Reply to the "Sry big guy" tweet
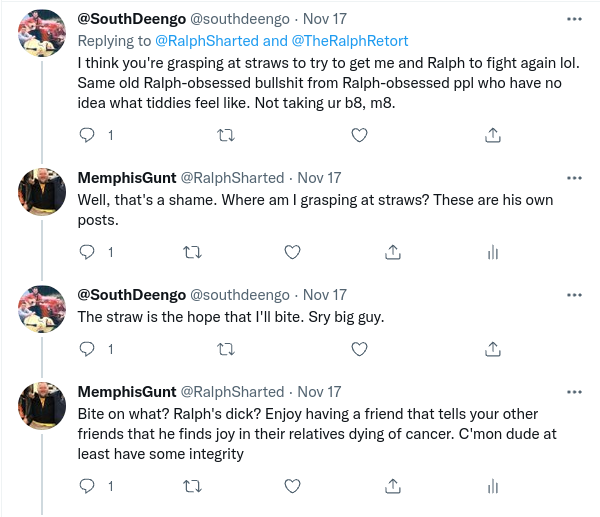 point(87,349)
